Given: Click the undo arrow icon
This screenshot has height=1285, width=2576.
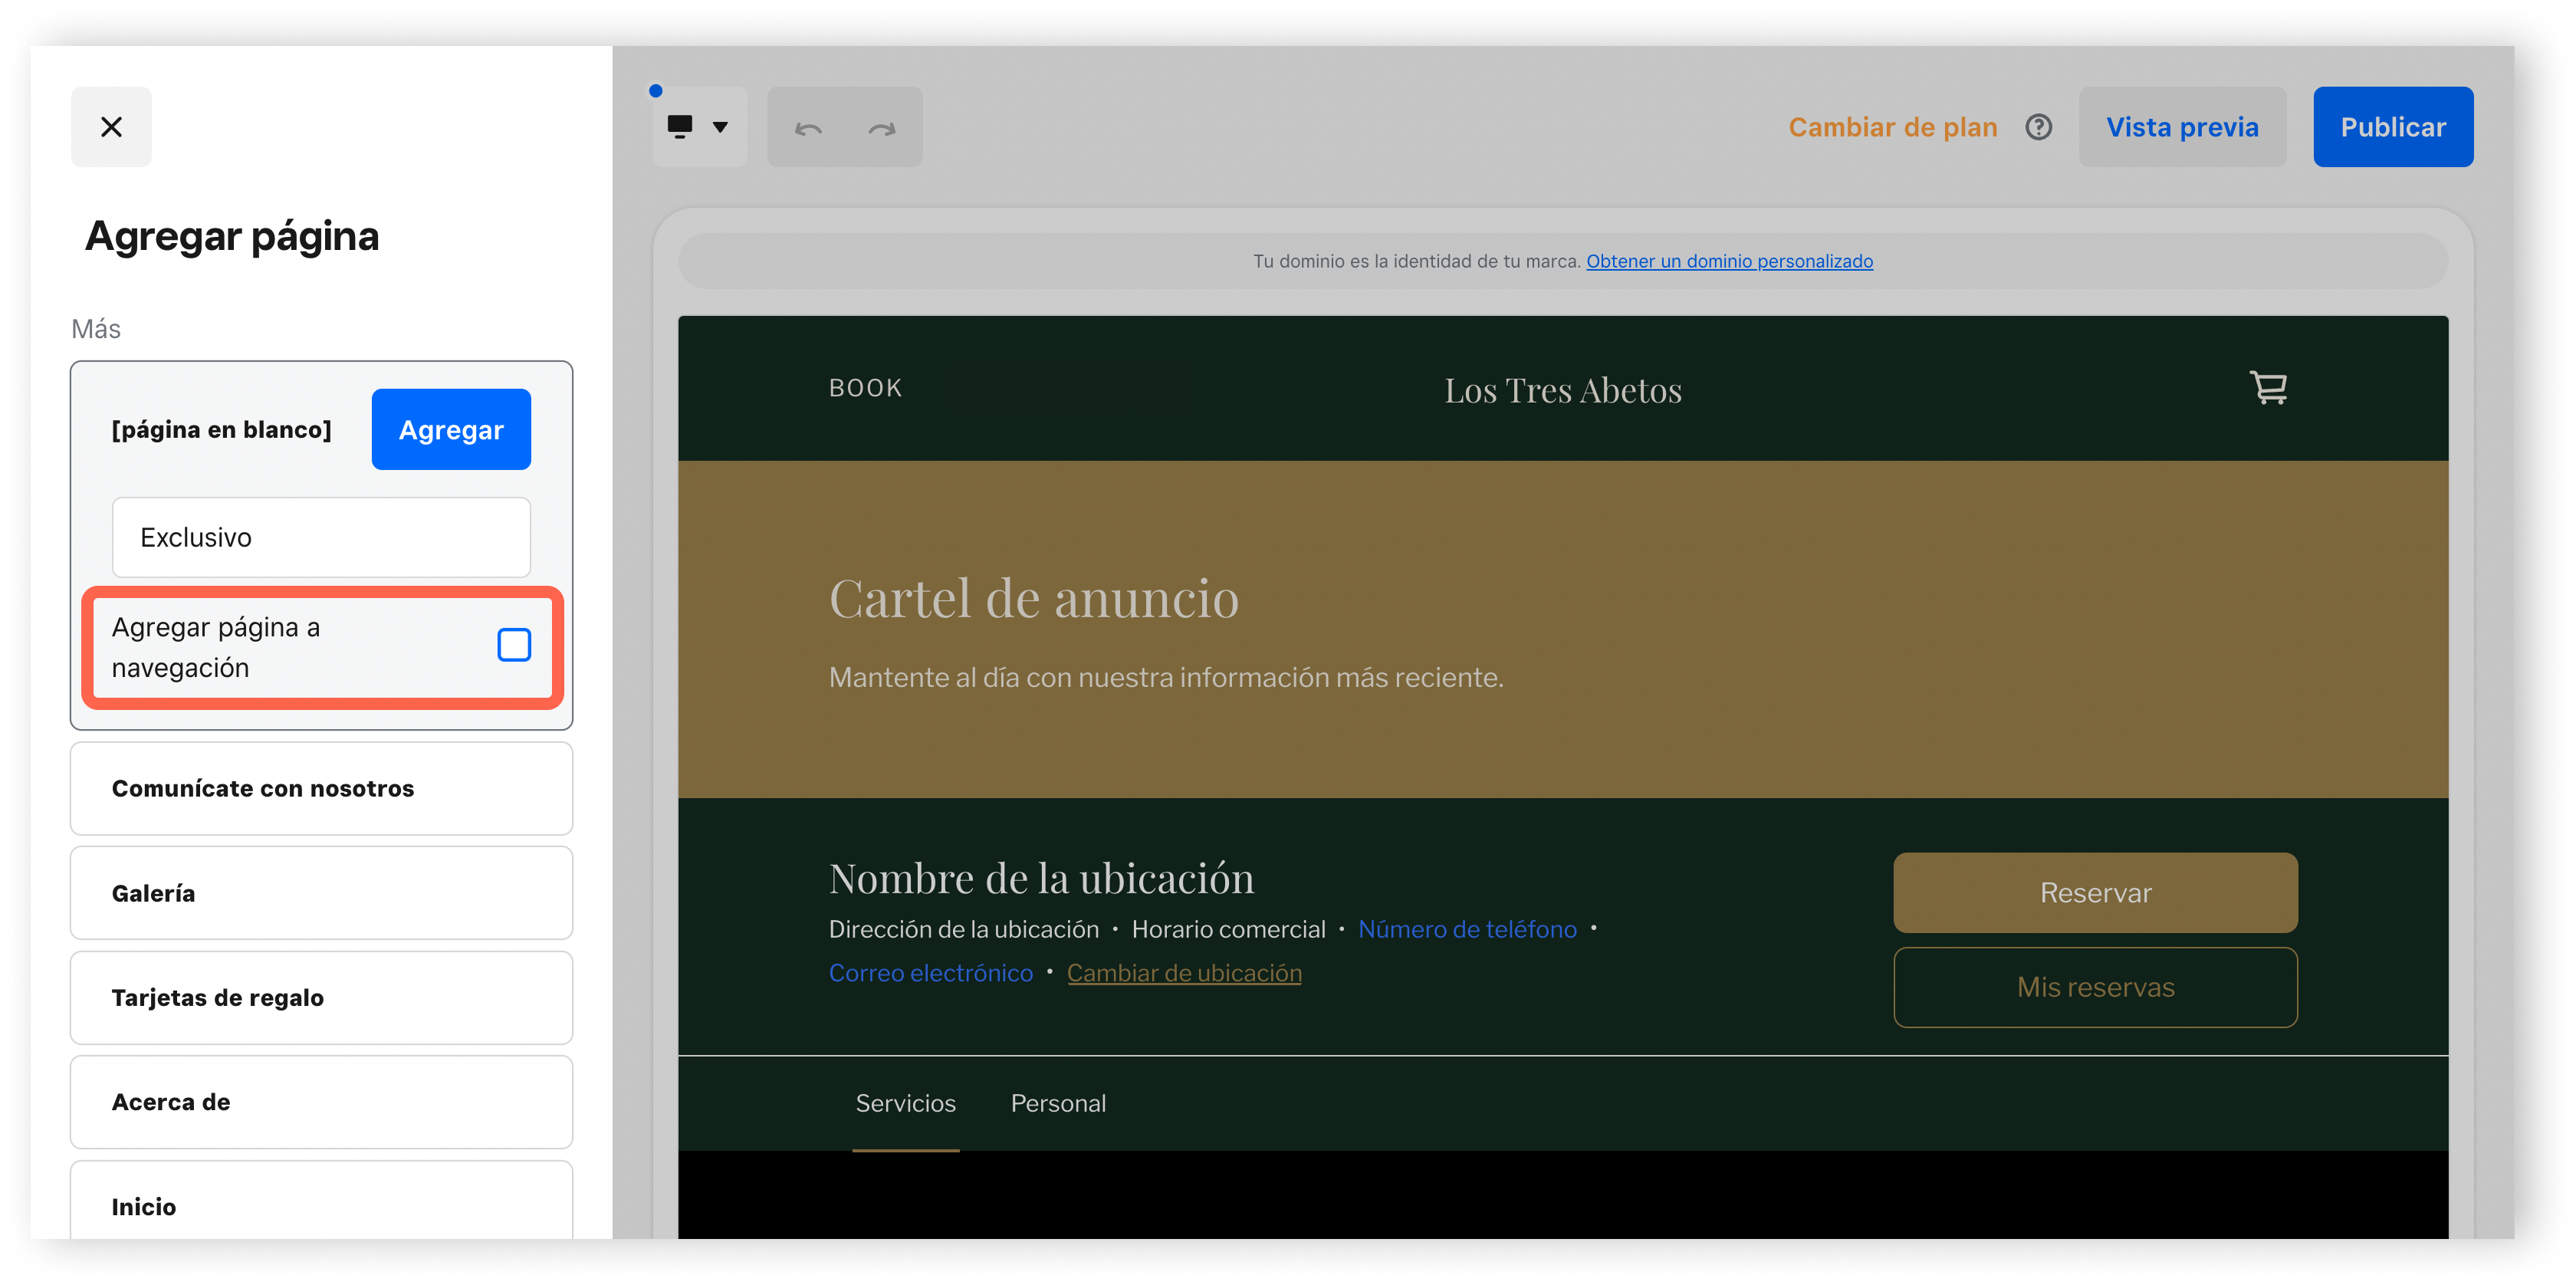Looking at the screenshot, I should click(808, 128).
